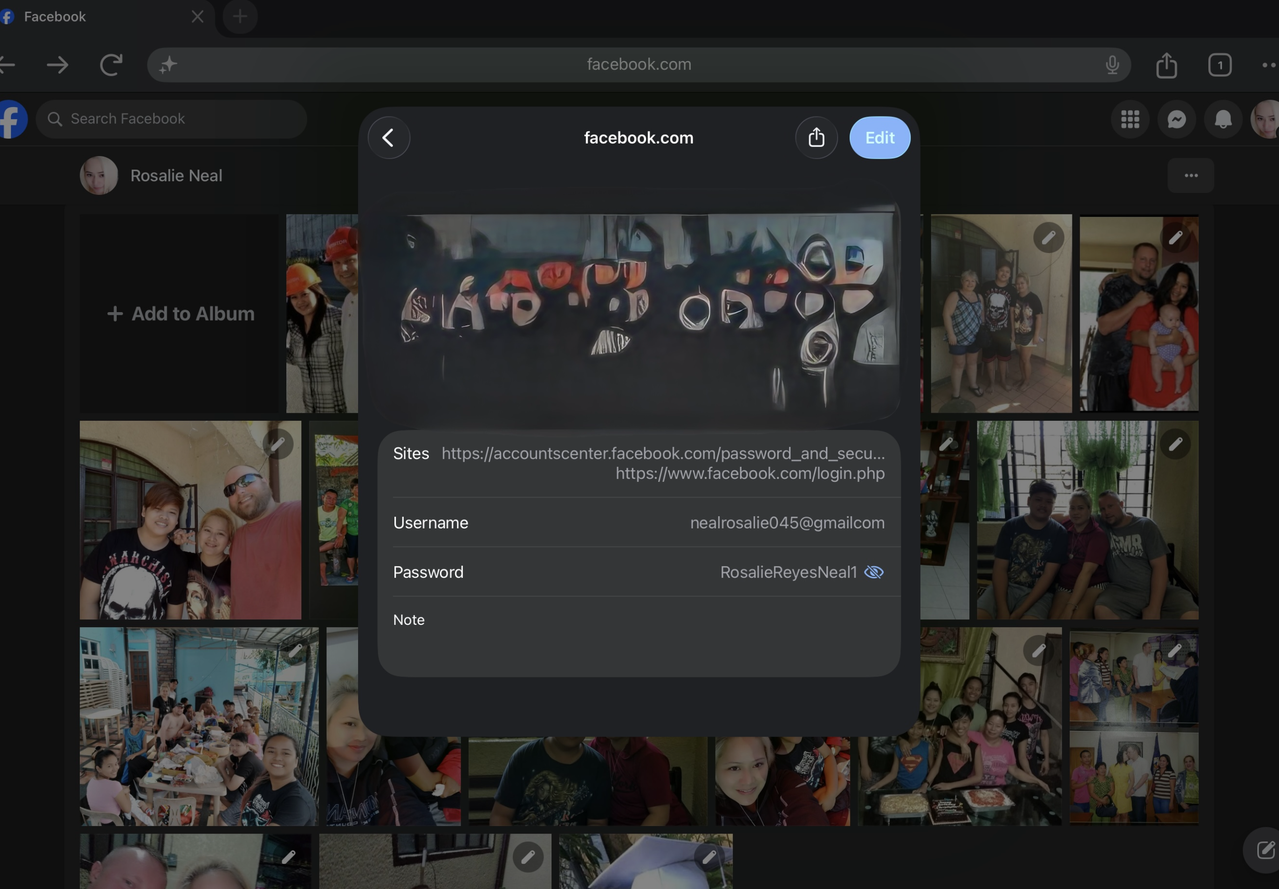Share the saved facebook.com password entry
The height and width of the screenshot is (889, 1279).
click(x=816, y=138)
